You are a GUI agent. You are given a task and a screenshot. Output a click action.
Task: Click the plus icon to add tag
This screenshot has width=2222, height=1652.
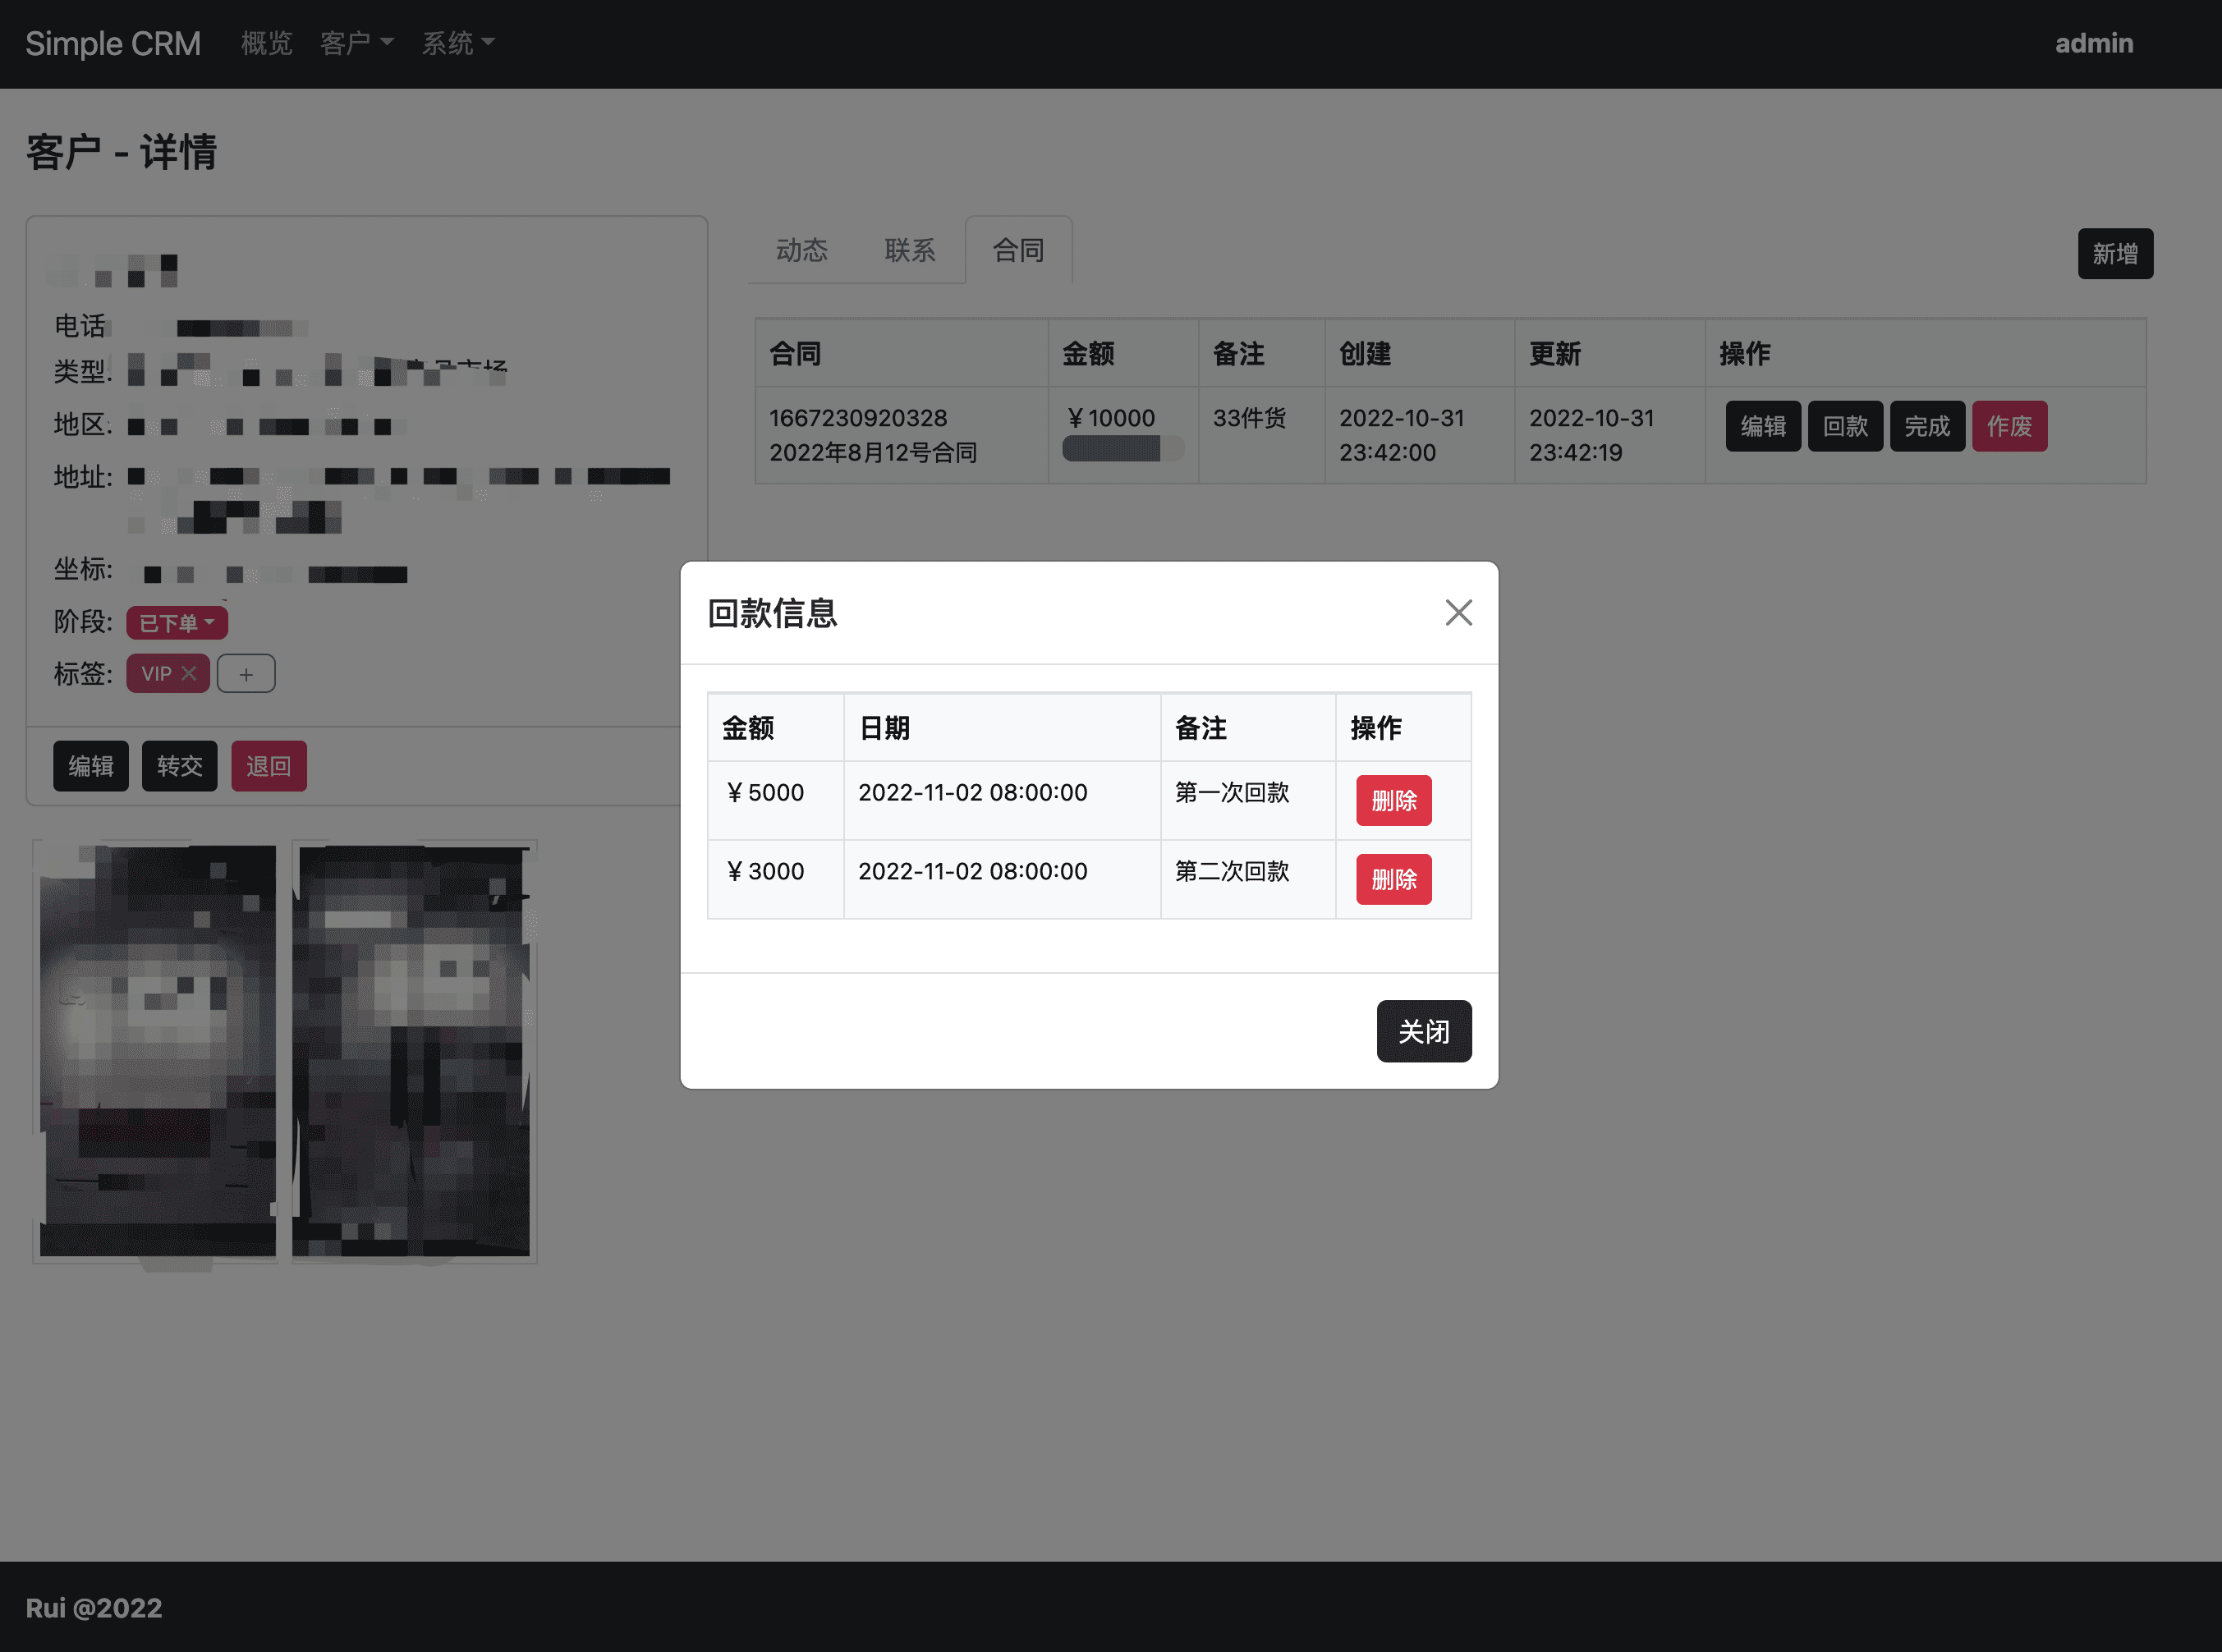point(246,674)
